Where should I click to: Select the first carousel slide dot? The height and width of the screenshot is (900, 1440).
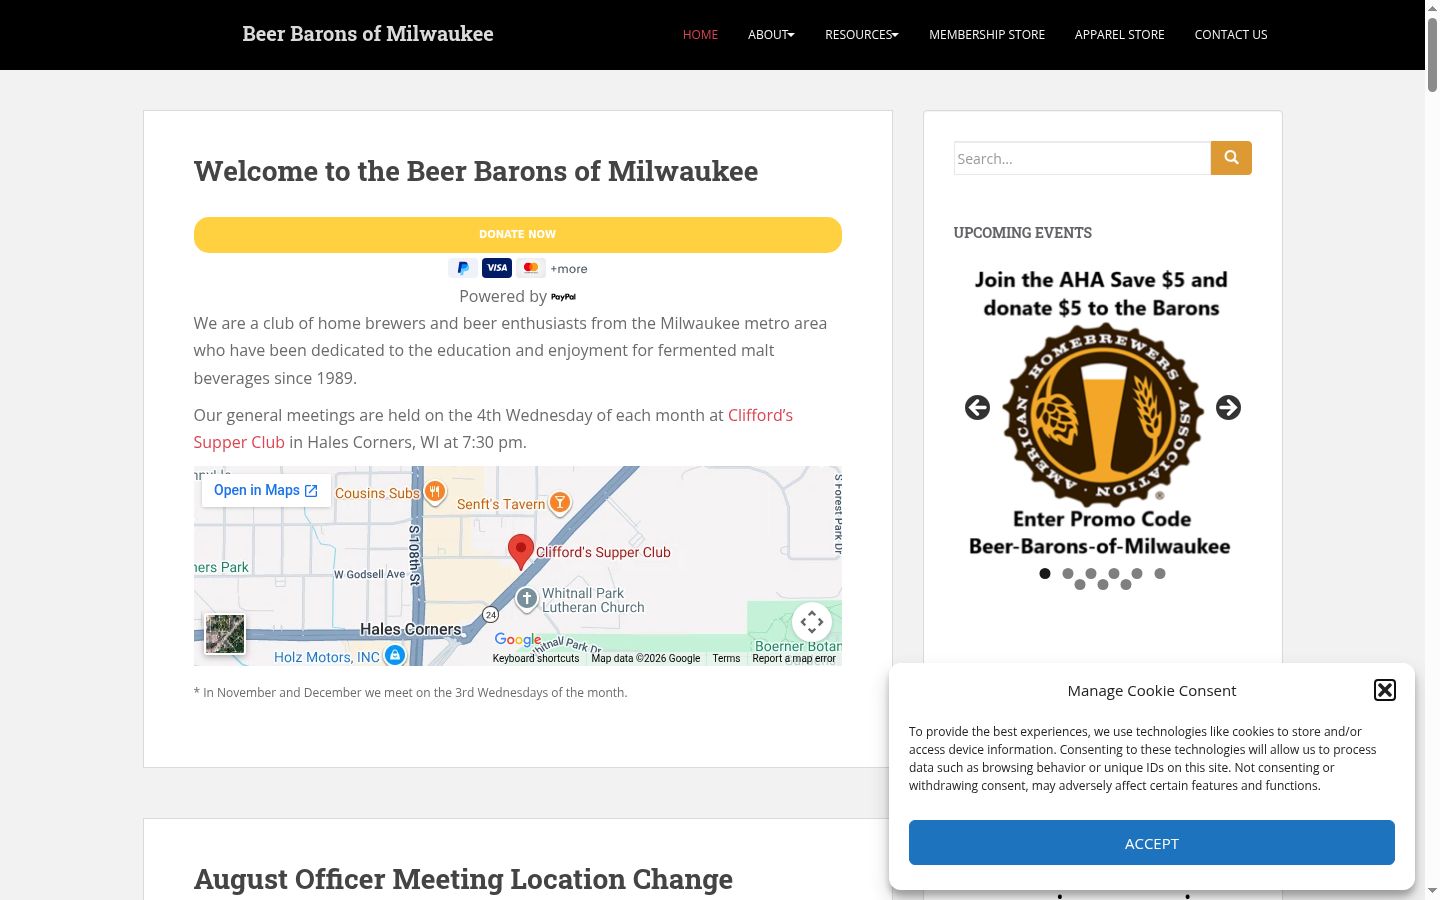click(1045, 574)
